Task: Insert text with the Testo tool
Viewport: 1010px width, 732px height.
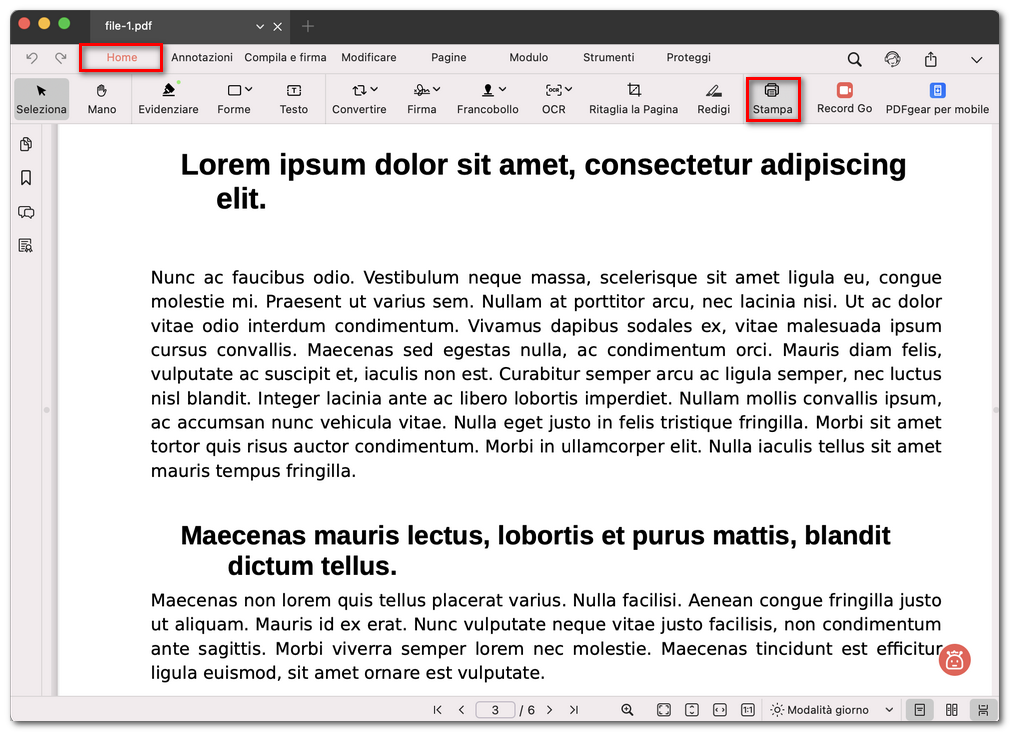Action: point(294,98)
